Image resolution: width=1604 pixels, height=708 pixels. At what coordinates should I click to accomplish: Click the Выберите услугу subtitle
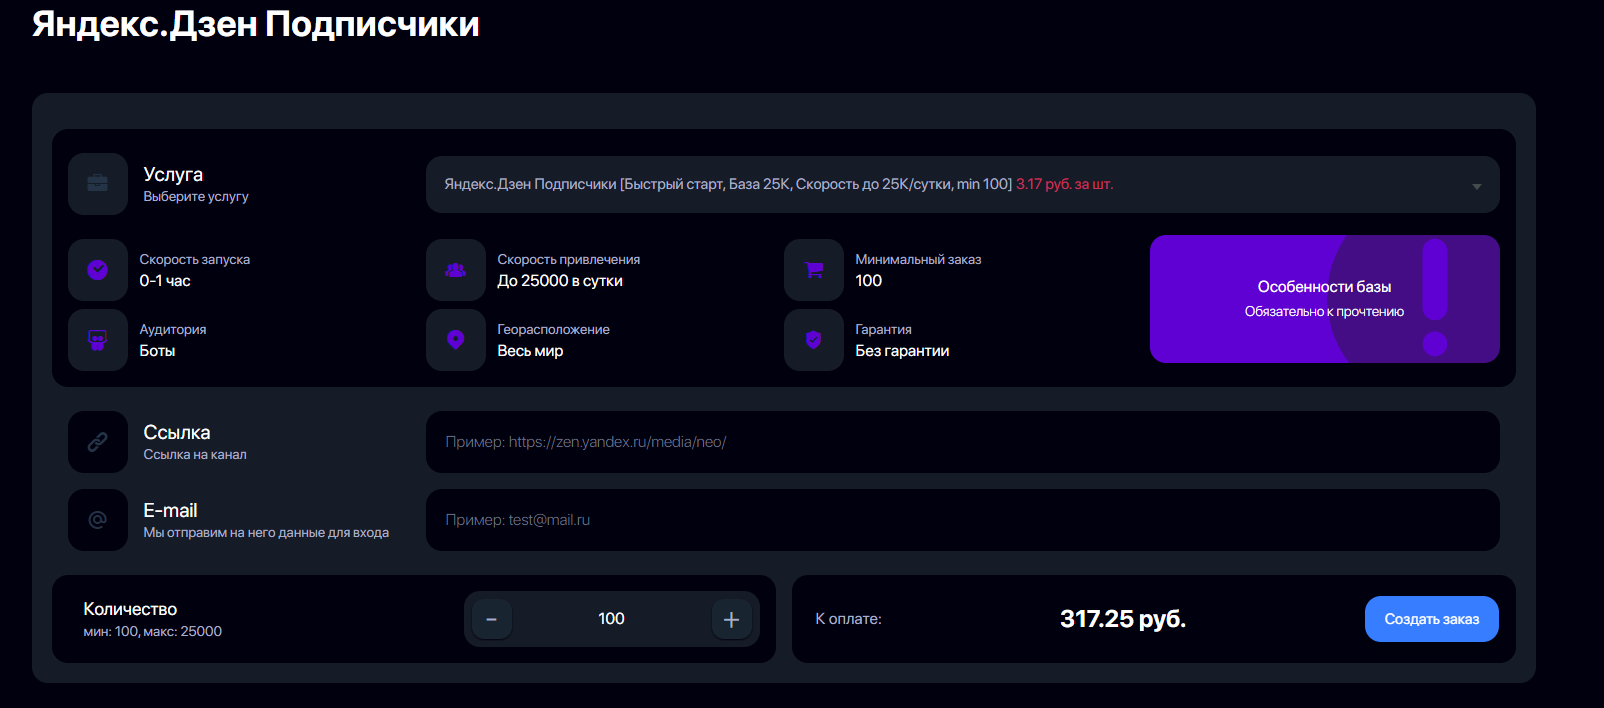[x=196, y=196]
